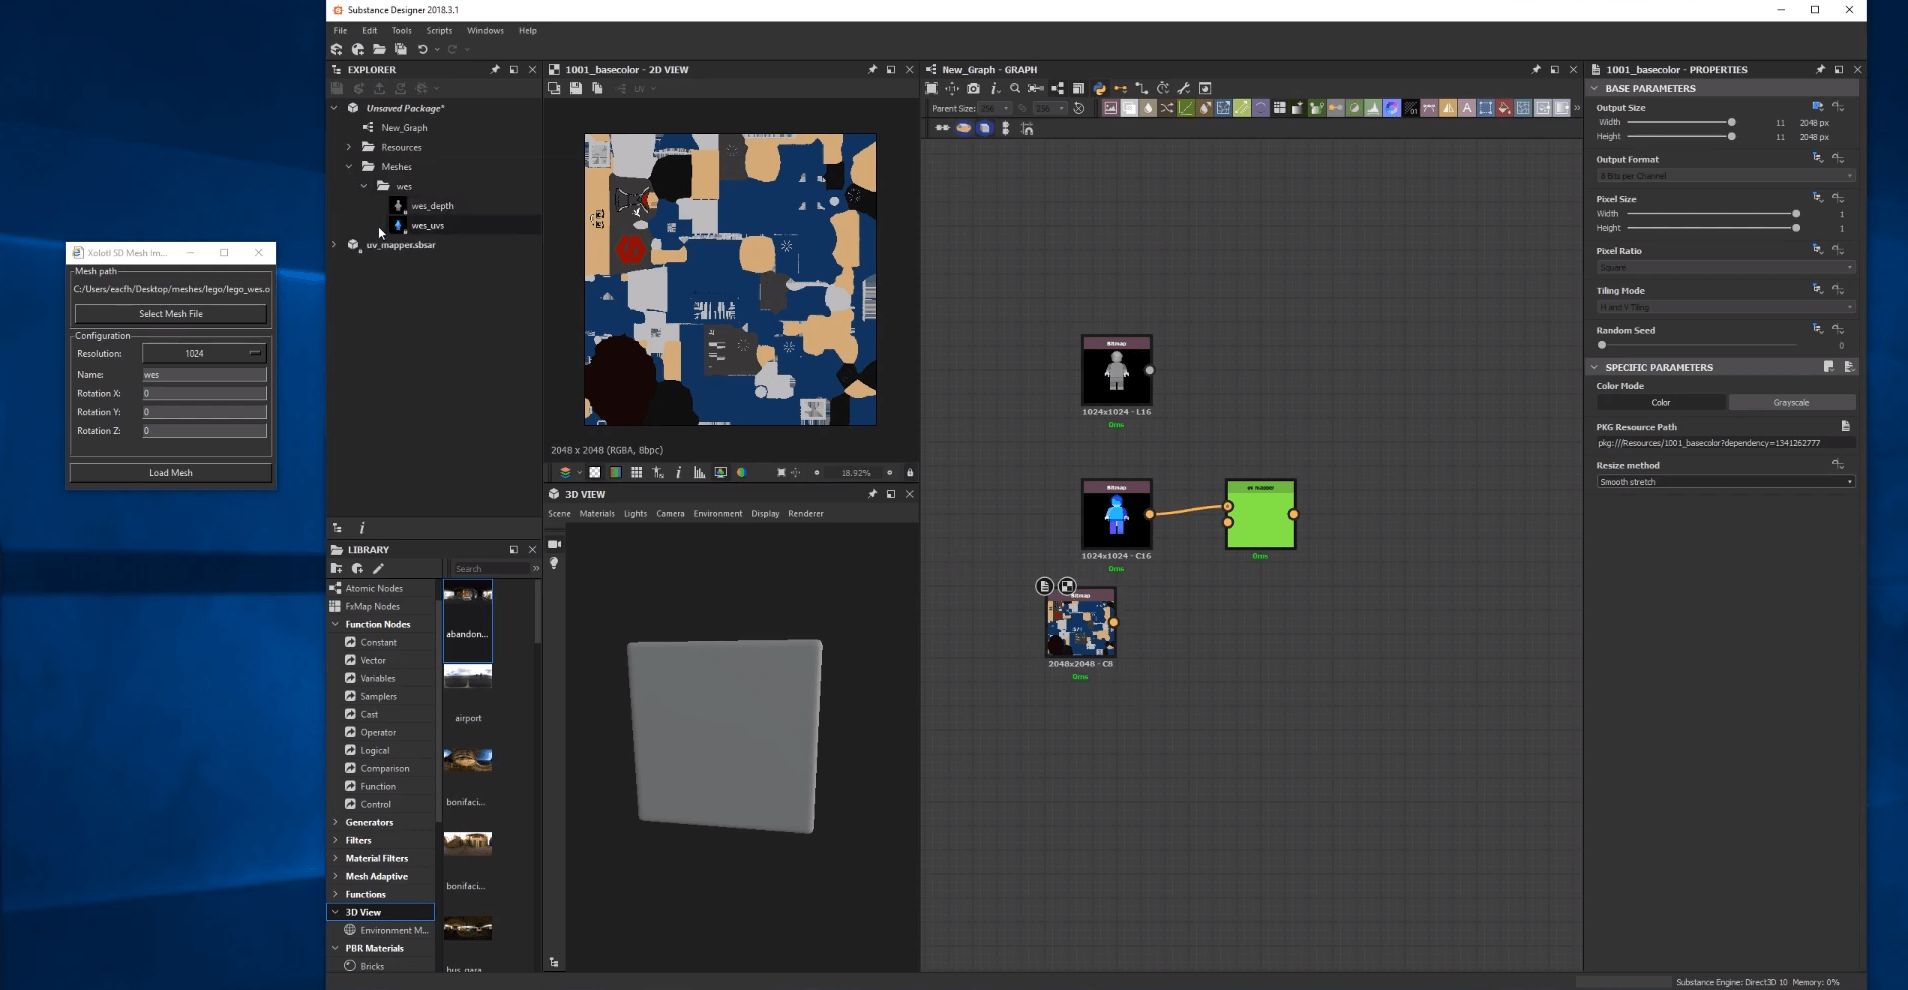Click Select Mesh File button in Xolotl window
The image size is (1908, 990).
pyautogui.click(x=171, y=314)
